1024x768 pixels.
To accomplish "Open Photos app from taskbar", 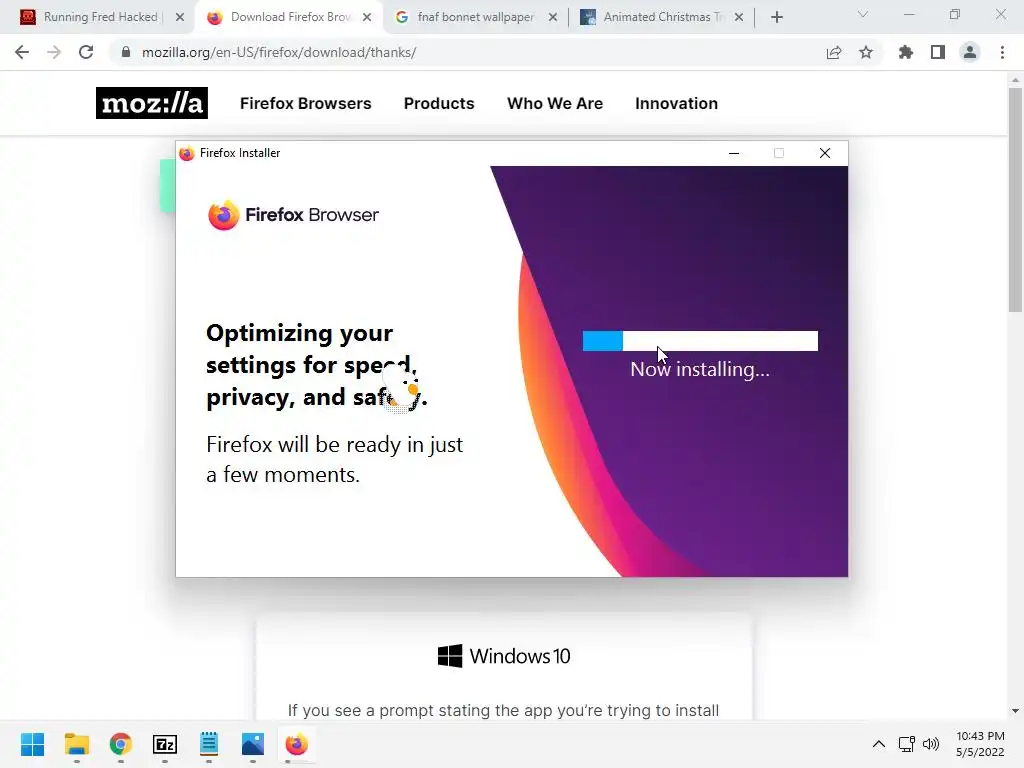I will point(253,744).
